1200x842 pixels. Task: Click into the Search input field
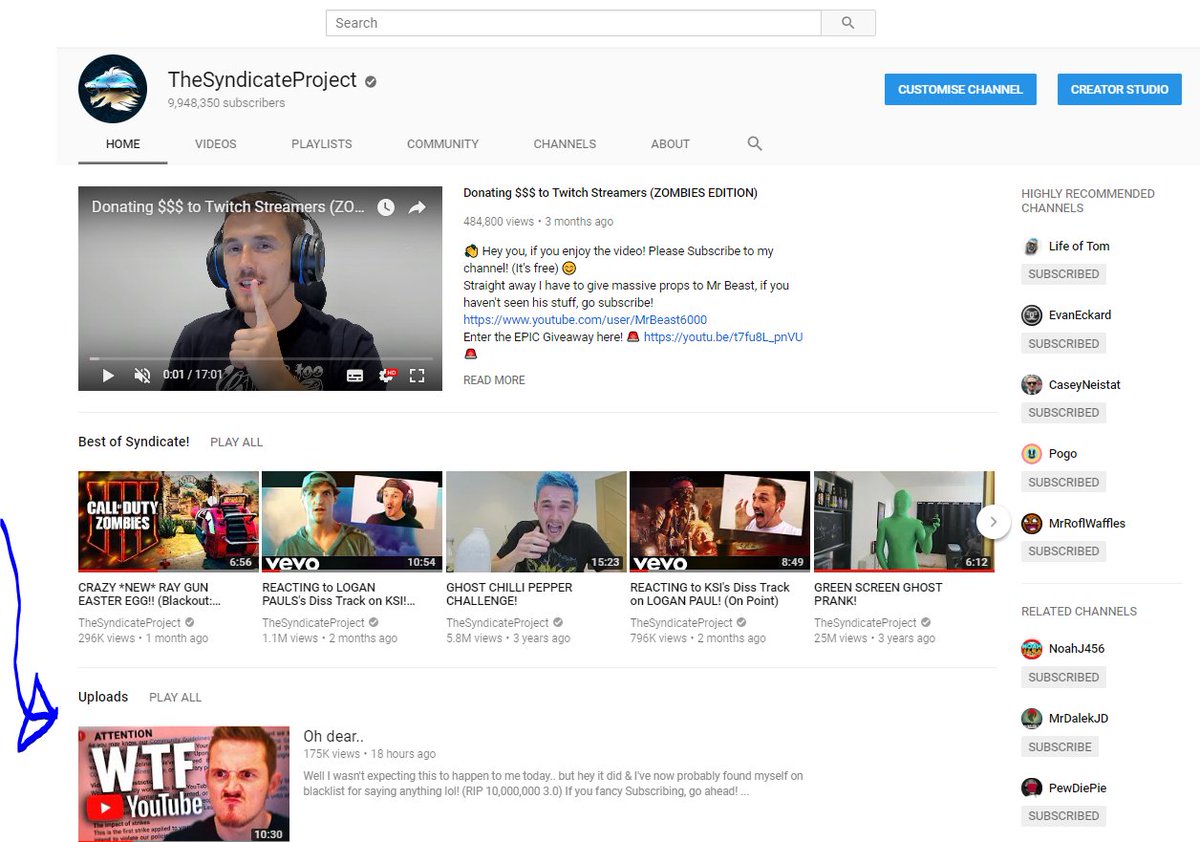[574, 23]
